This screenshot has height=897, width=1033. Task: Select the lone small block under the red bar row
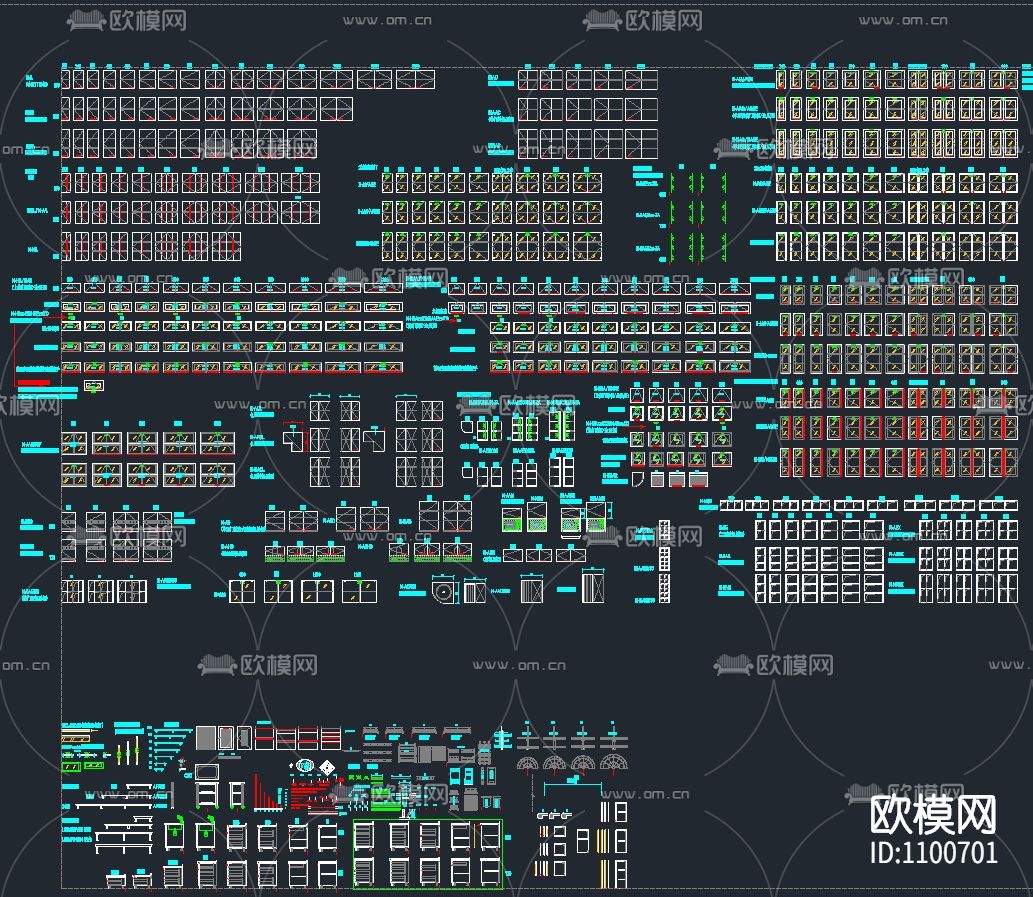94,385
